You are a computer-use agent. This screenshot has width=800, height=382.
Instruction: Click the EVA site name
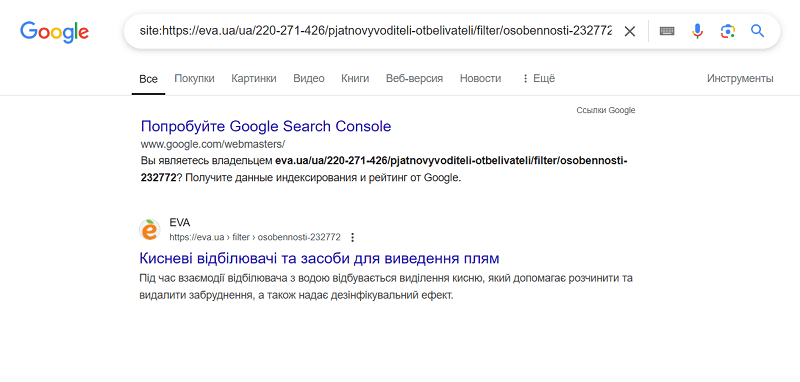tap(180, 223)
